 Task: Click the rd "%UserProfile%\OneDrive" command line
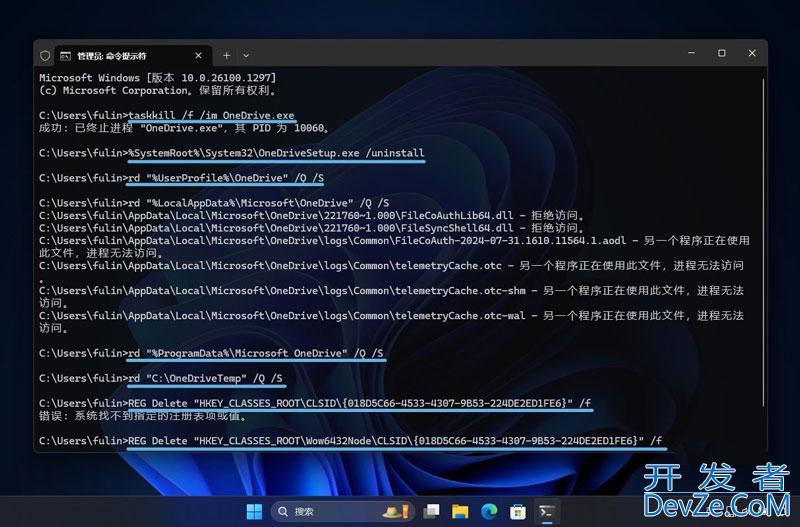coord(181,178)
